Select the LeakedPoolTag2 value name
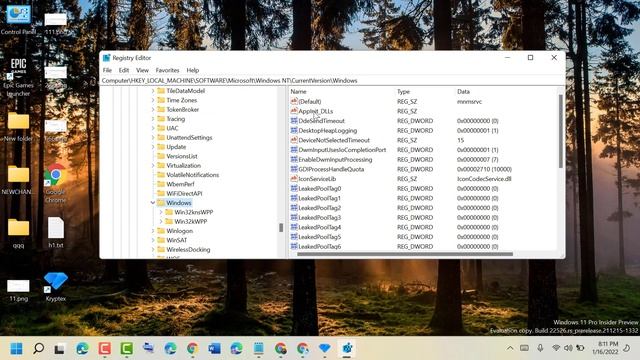This screenshot has width=640, height=360. click(320, 208)
